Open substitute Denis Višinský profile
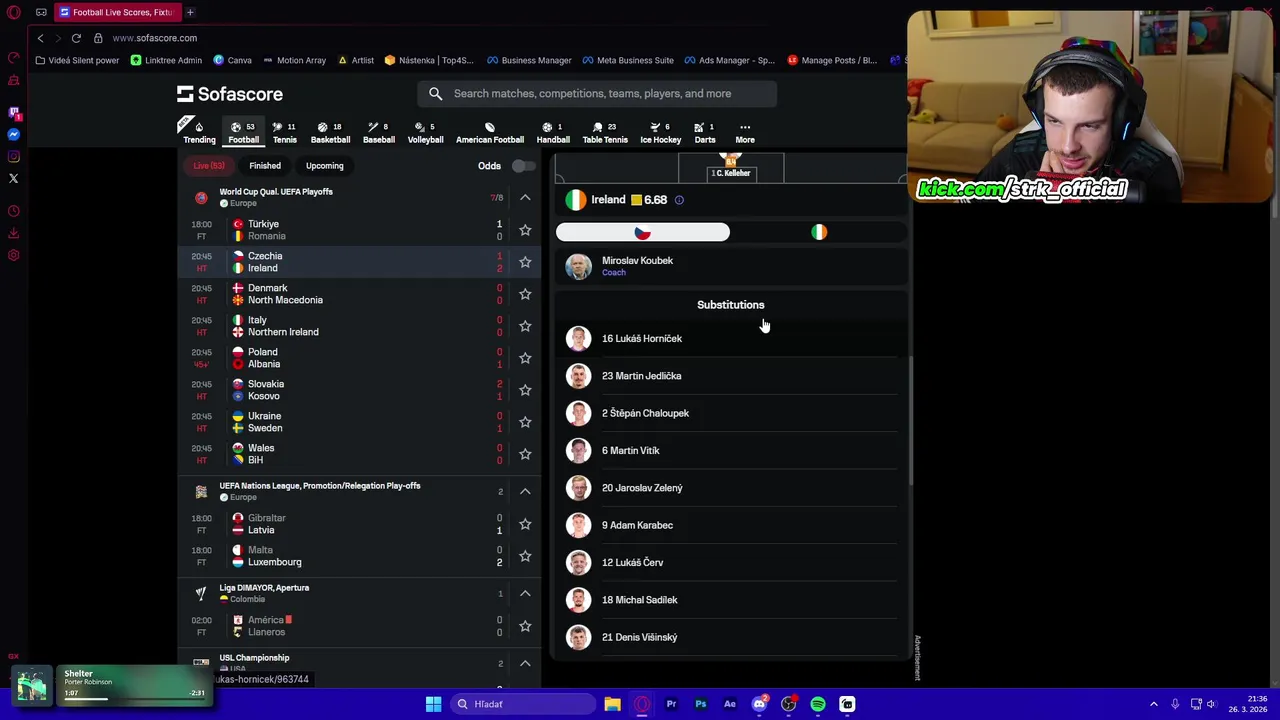This screenshot has height=720, width=1280. point(731,637)
